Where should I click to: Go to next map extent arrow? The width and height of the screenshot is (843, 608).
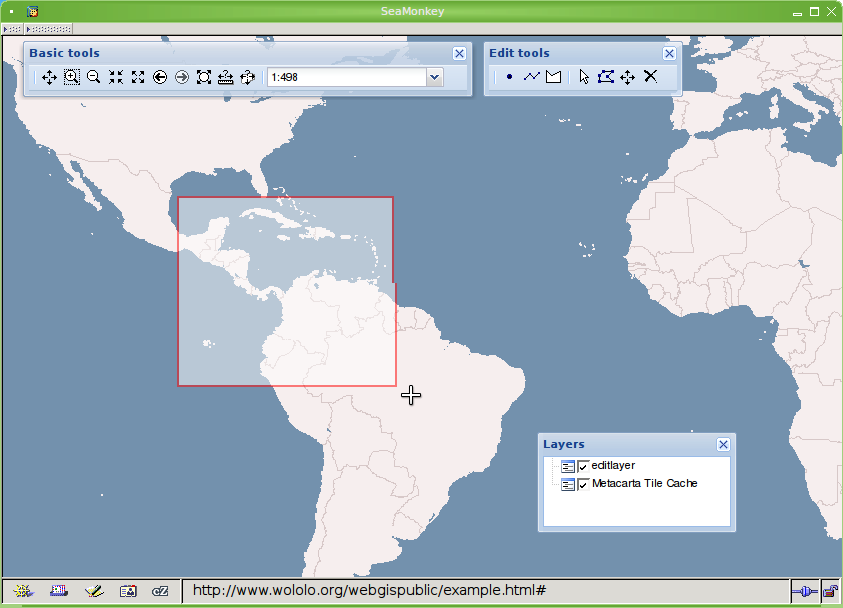[182, 77]
